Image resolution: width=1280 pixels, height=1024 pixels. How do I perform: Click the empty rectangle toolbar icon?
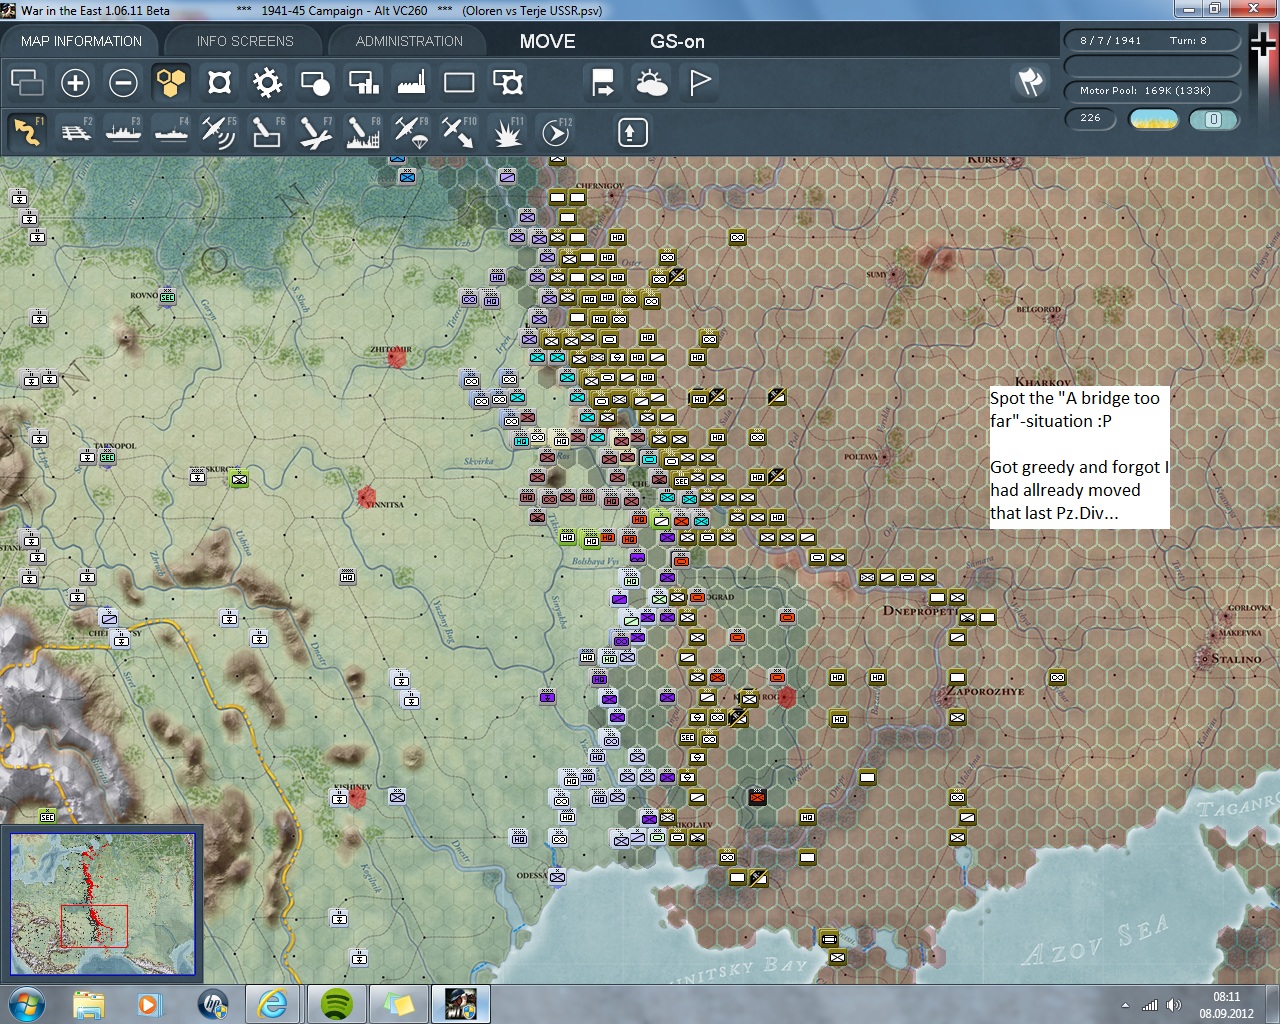point(459,82)
